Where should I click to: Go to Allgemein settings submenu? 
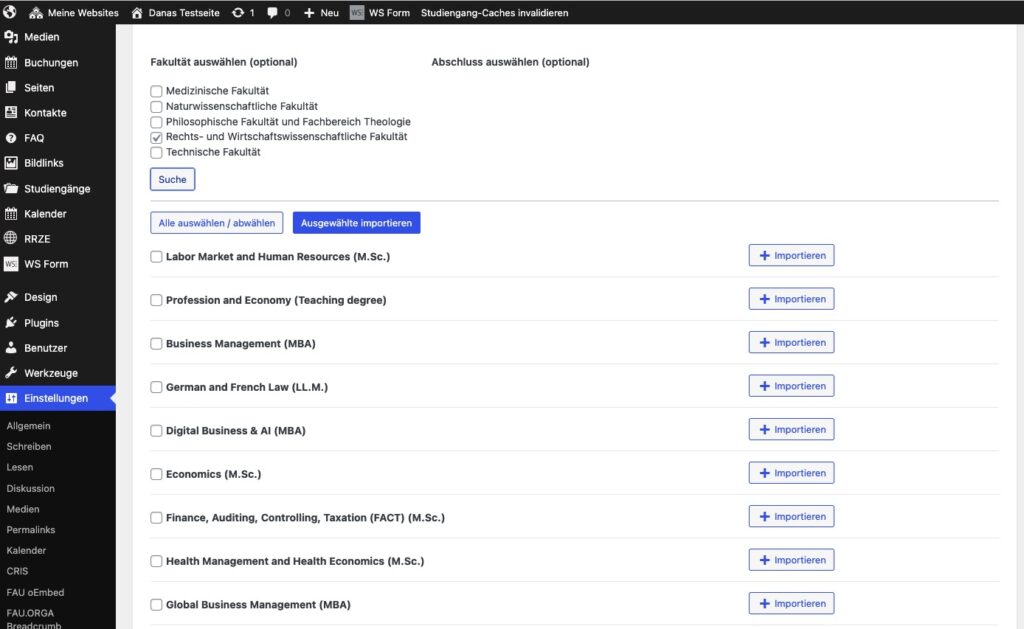(x=28, y=426)
